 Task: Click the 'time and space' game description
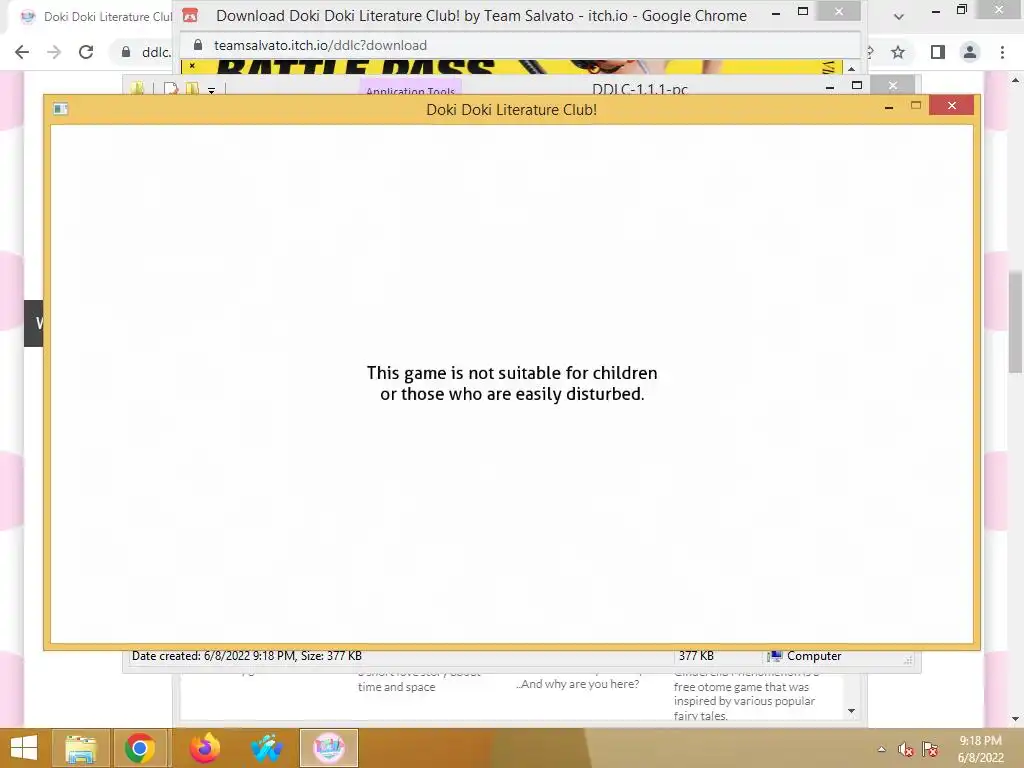click(396, 687)
